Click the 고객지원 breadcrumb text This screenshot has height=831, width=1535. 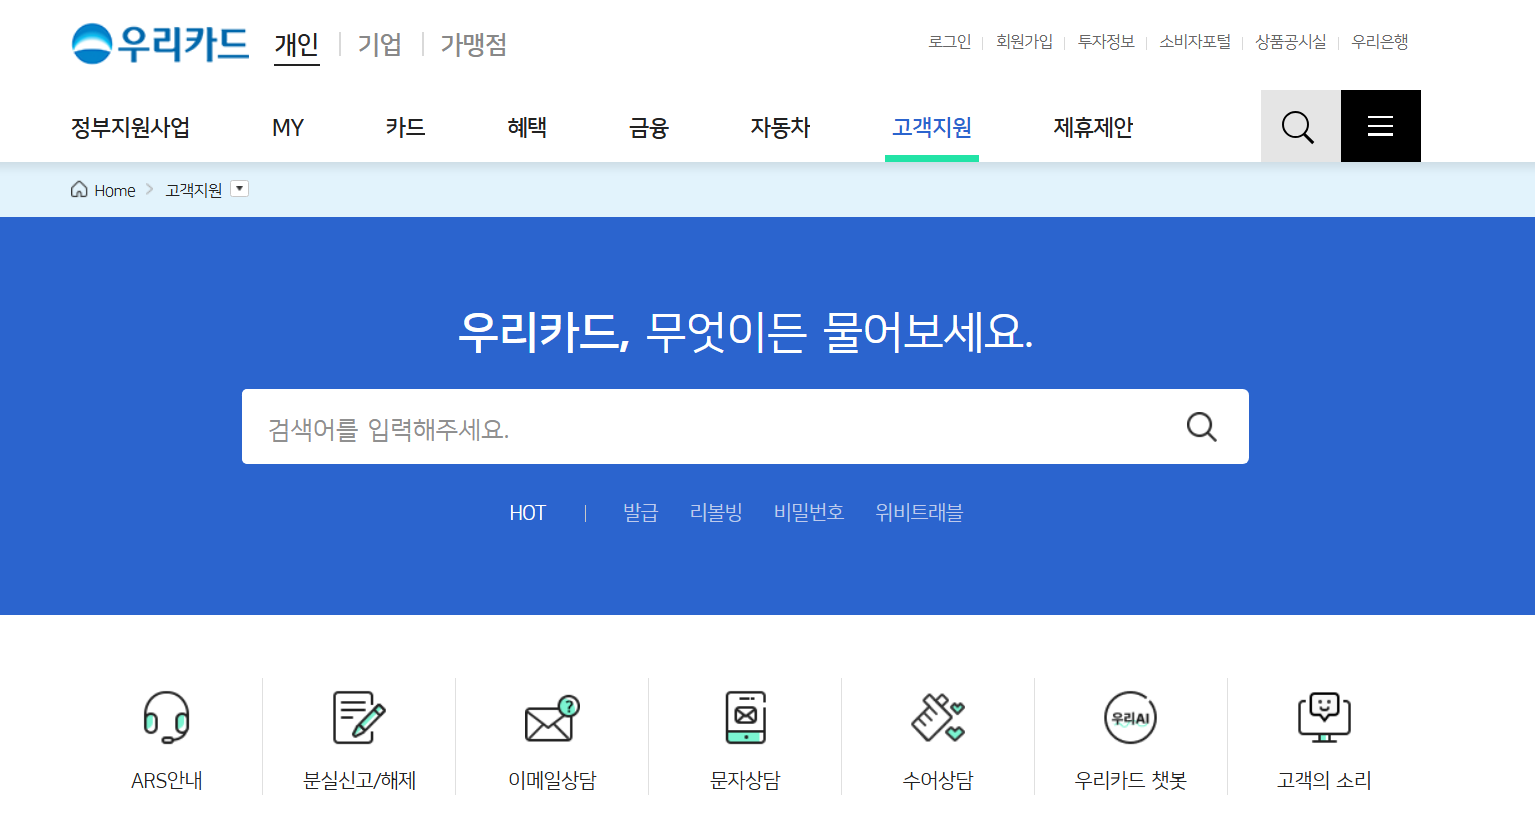point(194,190)
